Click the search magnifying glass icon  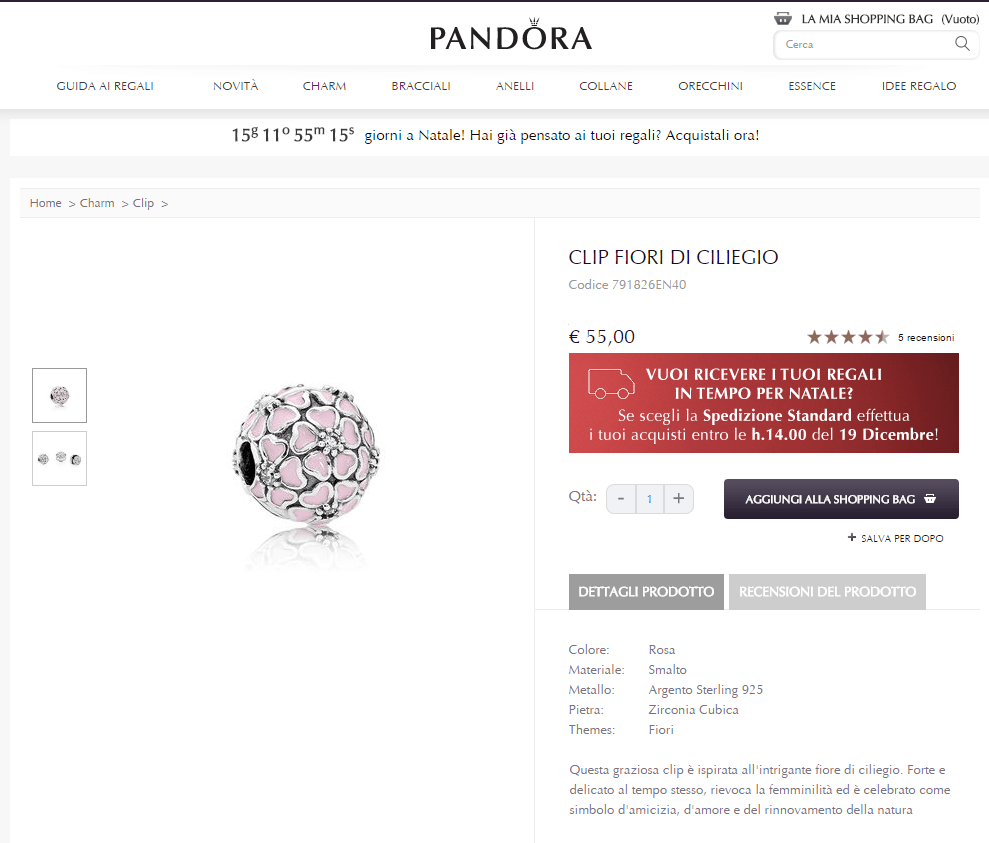962,44
